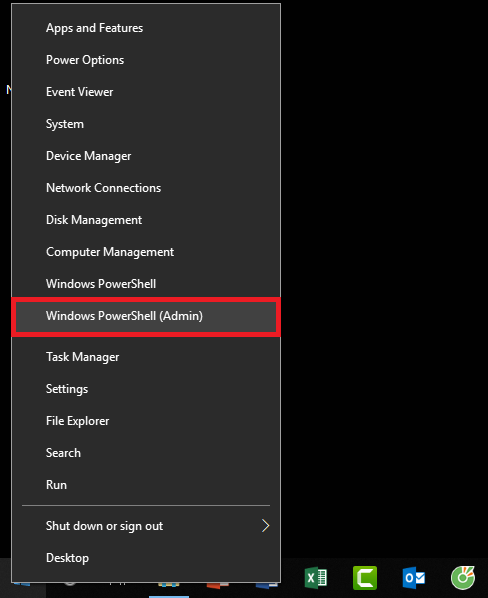Click the green circular taskbar icon
Image resolution: width=488 pixels, height=598 pixels.
(x=463, y=578)
